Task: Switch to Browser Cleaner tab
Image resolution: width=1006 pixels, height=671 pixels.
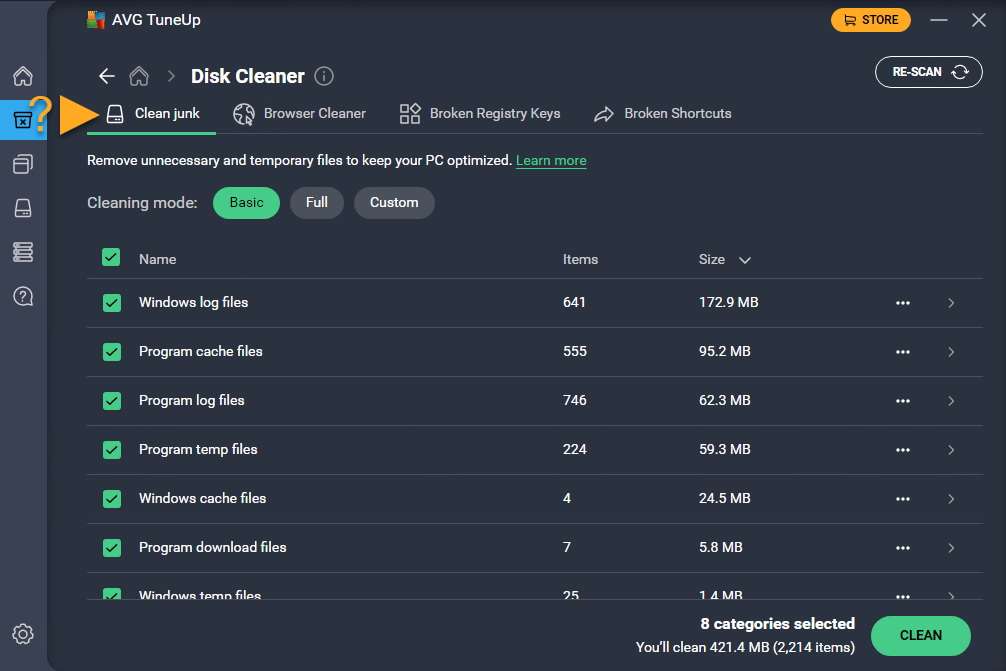Action: point(300,114)
